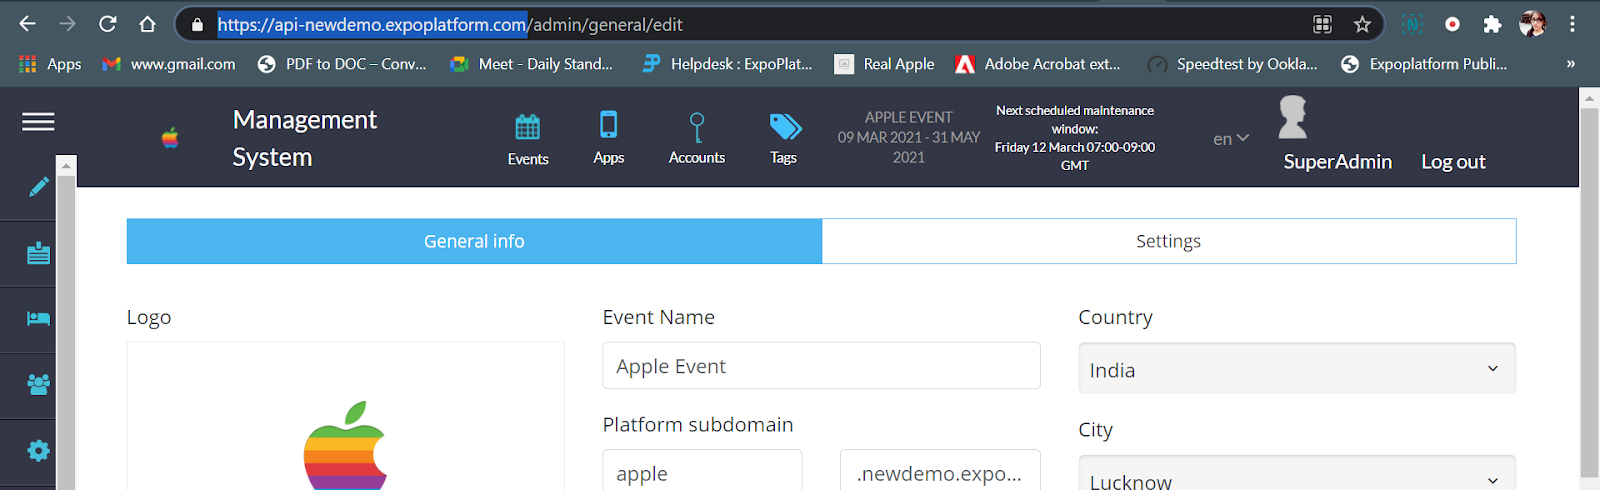The width and height of the screenshot is (1600, 490).
Task: Toggle the hamburger sidebar menu
Action: (38, 121)
